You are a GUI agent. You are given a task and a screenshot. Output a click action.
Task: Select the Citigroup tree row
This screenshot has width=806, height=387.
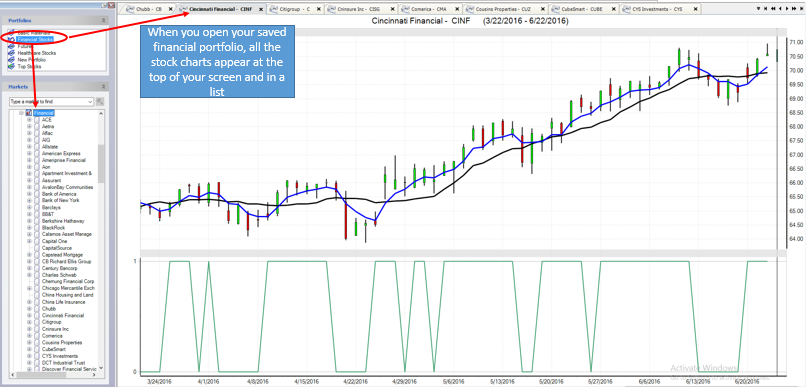pos(51,322)
